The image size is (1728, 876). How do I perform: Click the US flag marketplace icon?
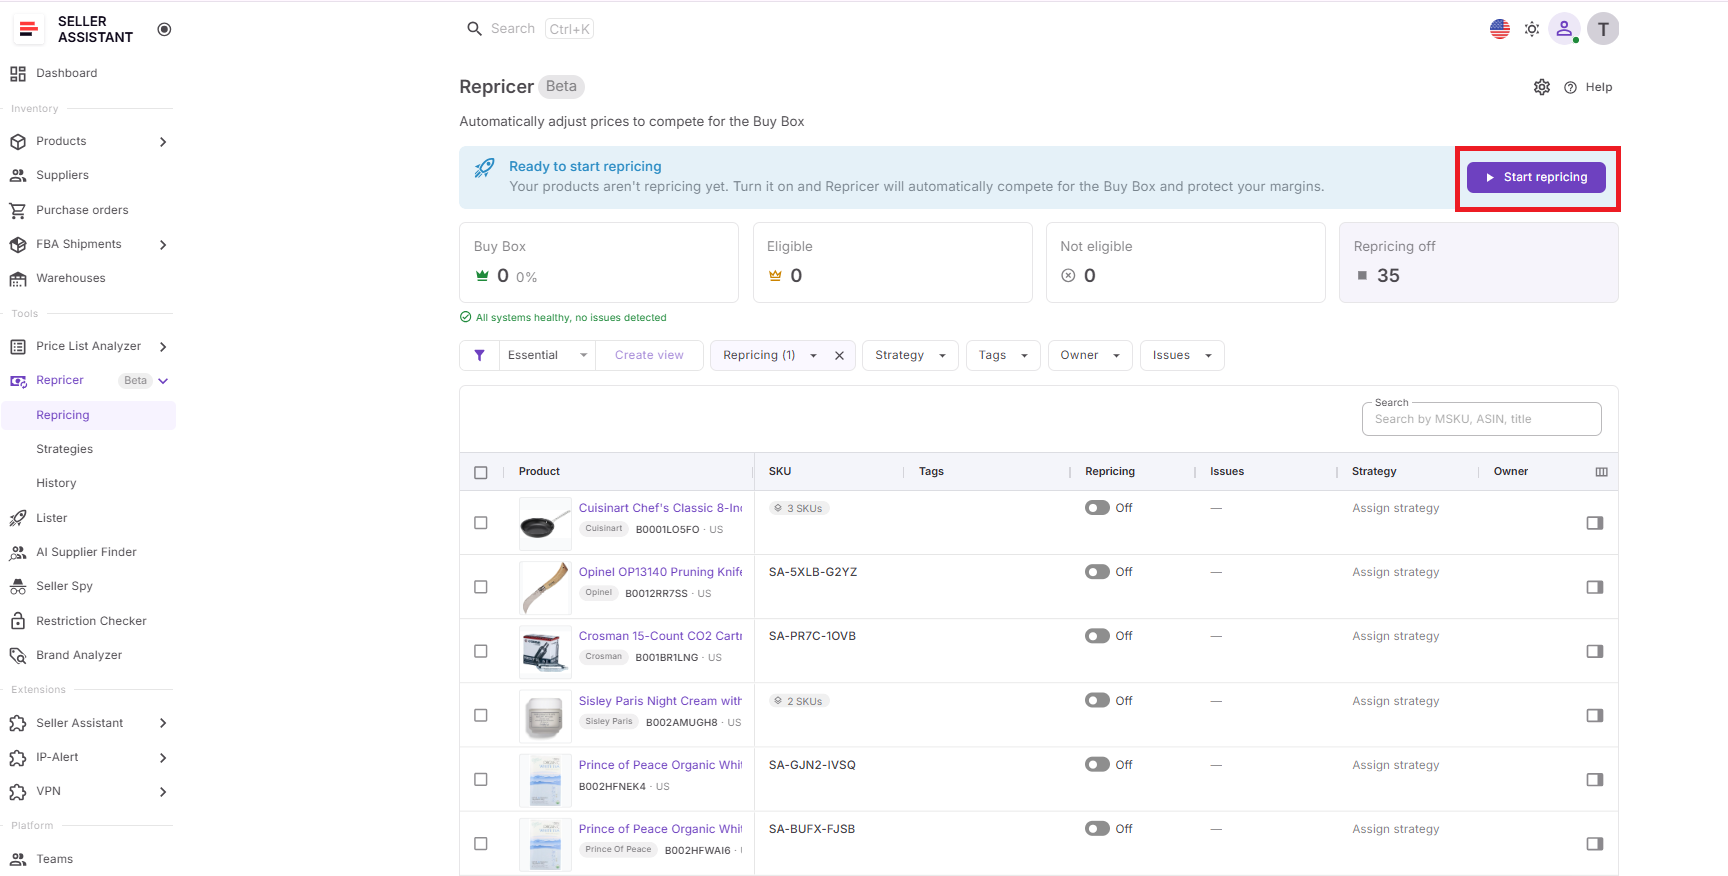click(1499, 29)
